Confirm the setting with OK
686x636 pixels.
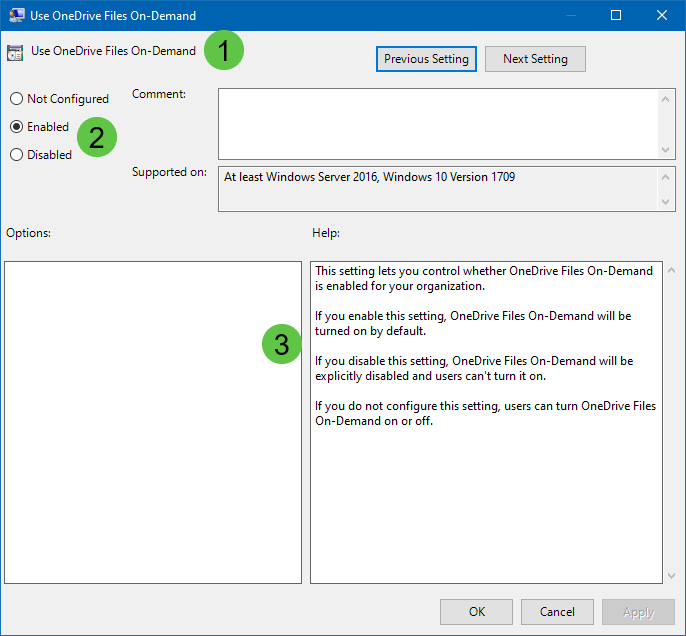(x=477, y=612)
